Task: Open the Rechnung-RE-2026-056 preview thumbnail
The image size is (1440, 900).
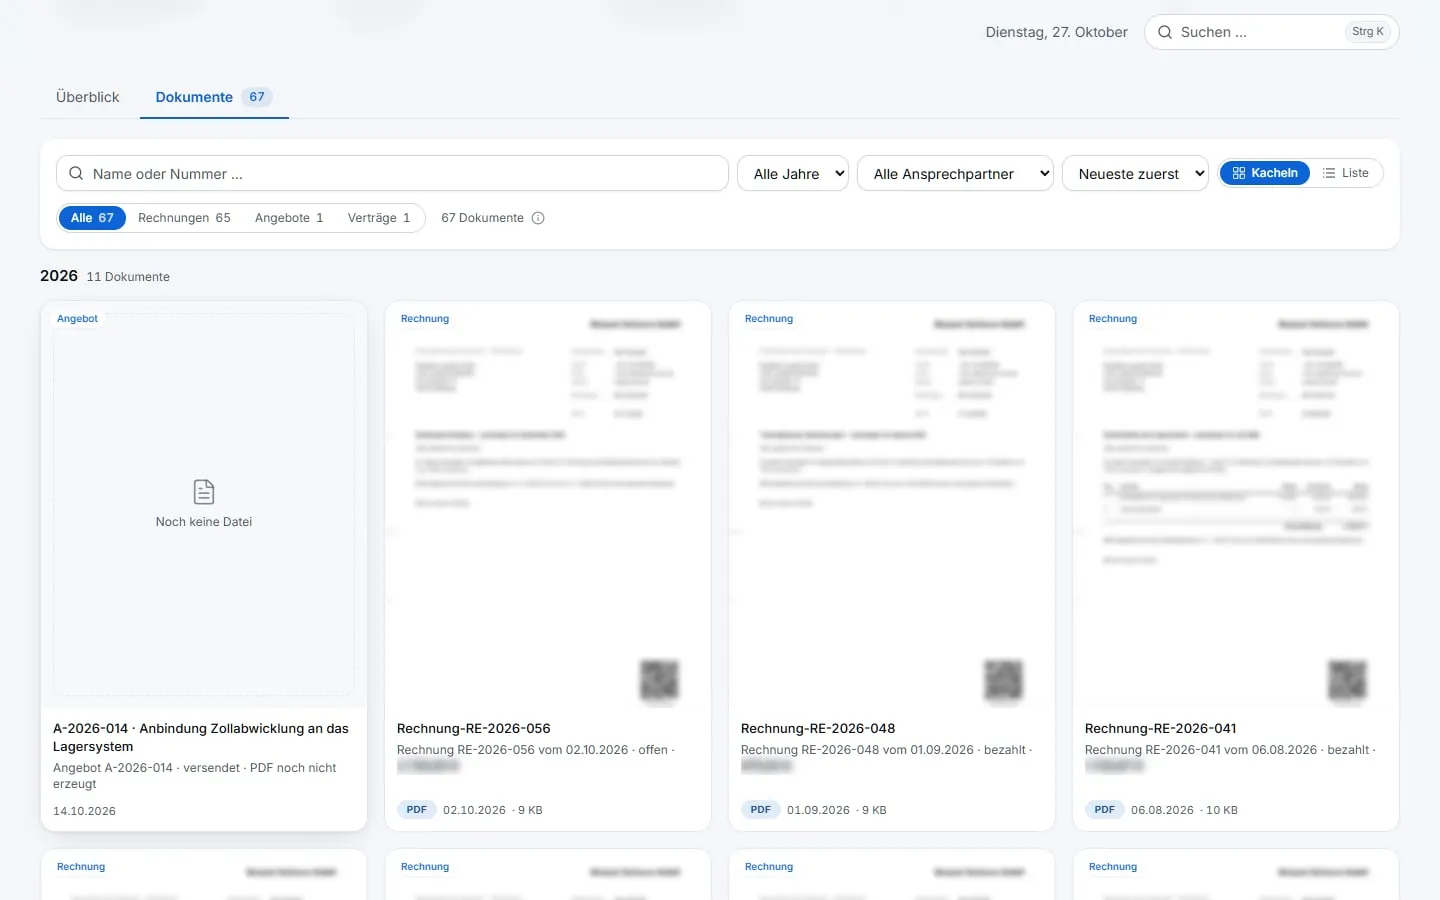Action: pyautogui.click(x=548, y=505)
